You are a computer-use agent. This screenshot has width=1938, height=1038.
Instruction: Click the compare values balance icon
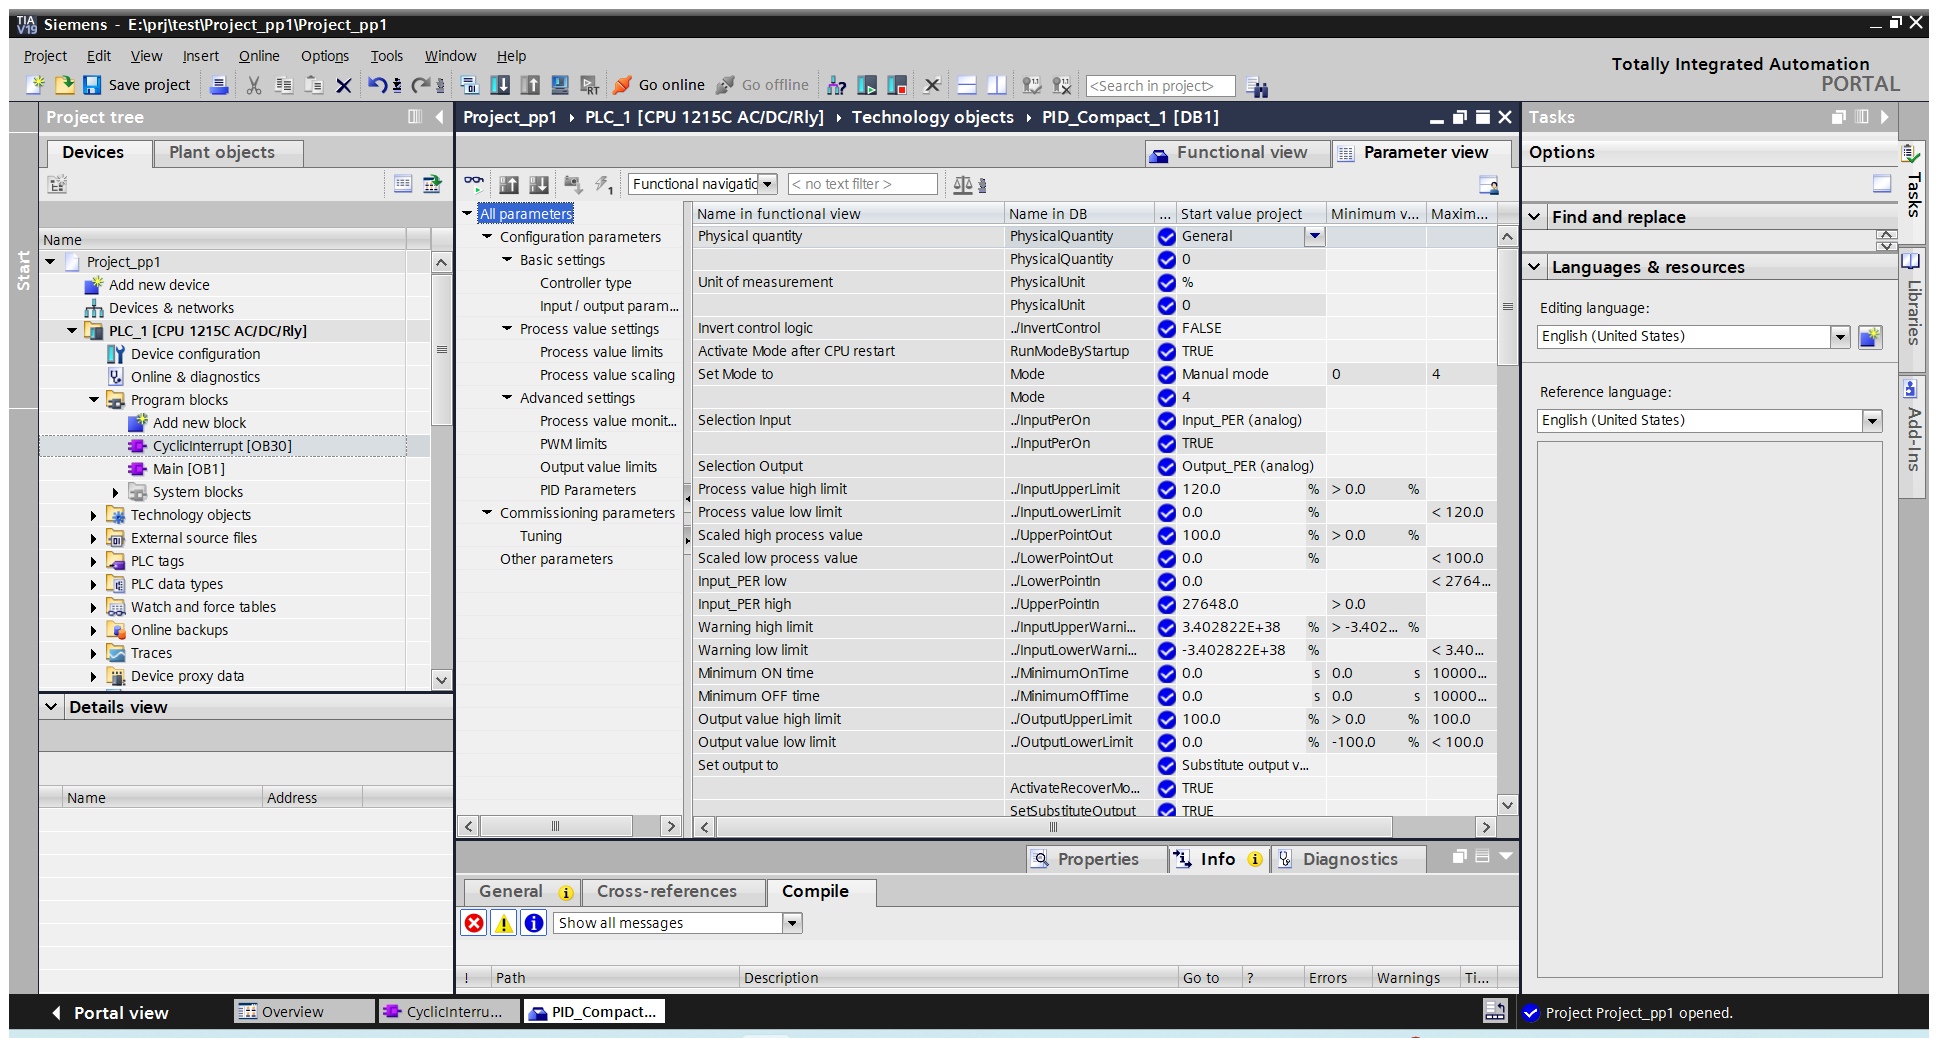click(963, 184)
